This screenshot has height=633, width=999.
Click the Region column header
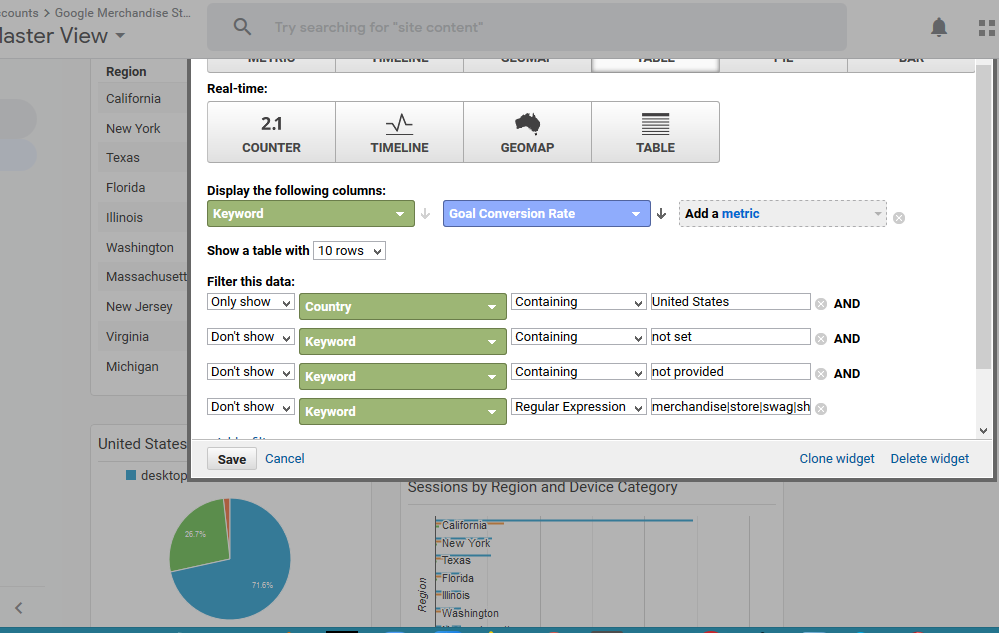pyautogui.click(x=126, y=72)
